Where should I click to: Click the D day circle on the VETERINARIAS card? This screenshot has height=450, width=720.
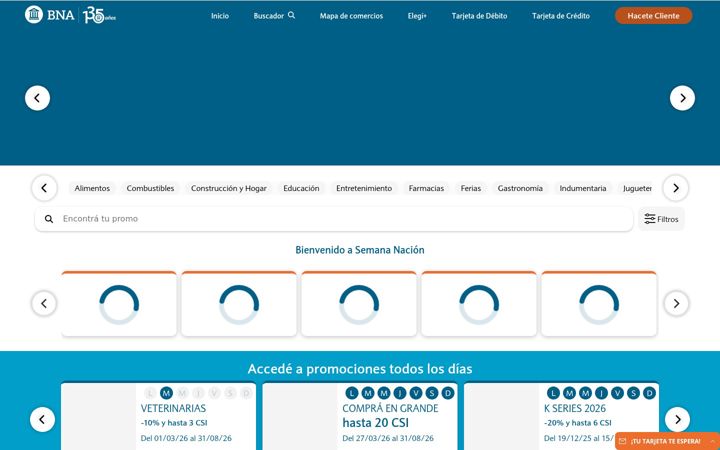point(246,393)
